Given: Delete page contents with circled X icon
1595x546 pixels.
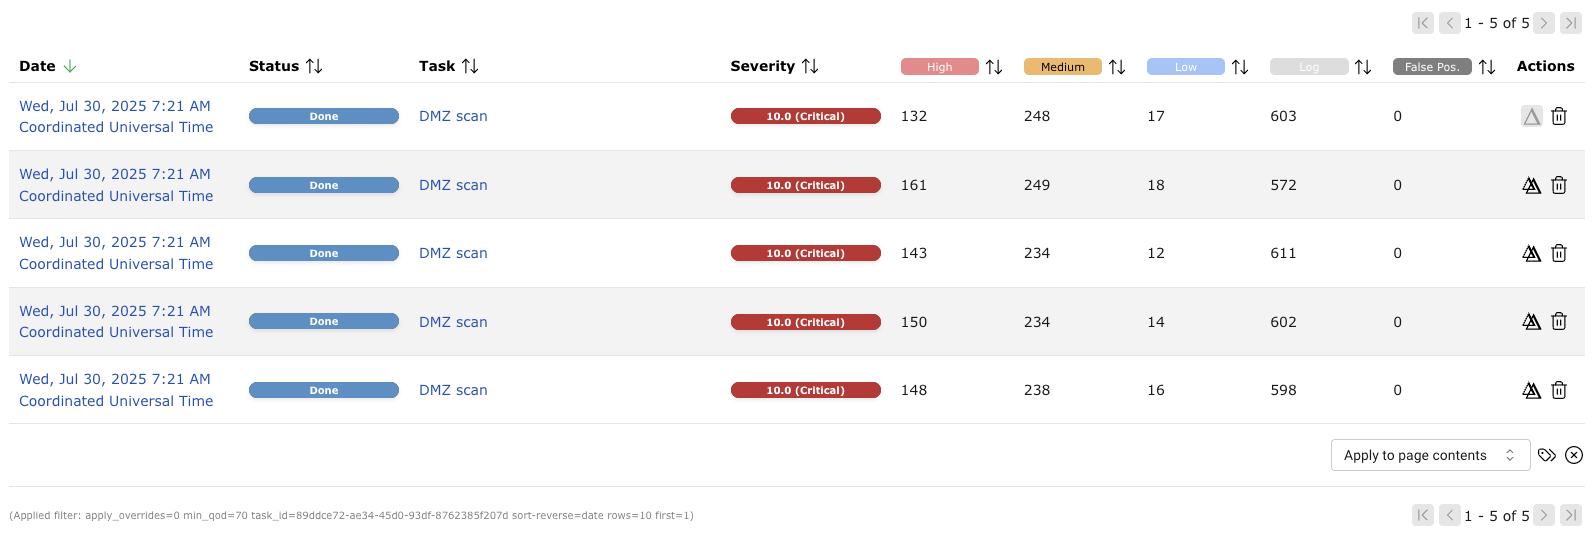Looking at the screenshot, I should [x=1573, y=455].
